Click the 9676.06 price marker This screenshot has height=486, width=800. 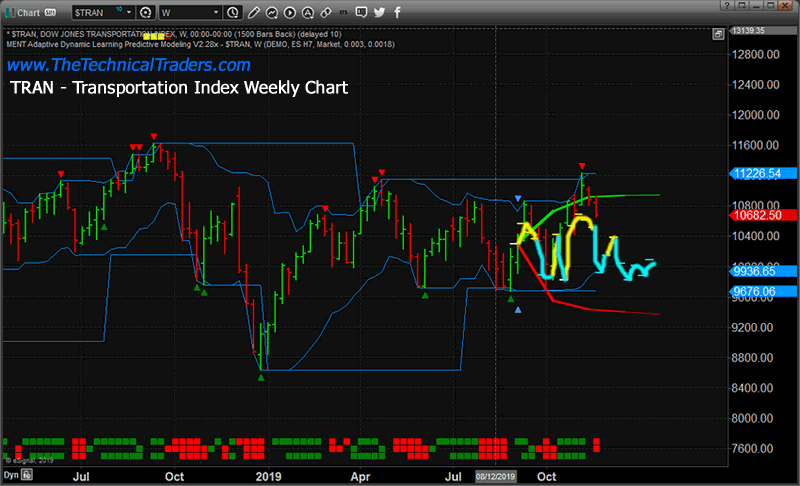coord(763,291)
